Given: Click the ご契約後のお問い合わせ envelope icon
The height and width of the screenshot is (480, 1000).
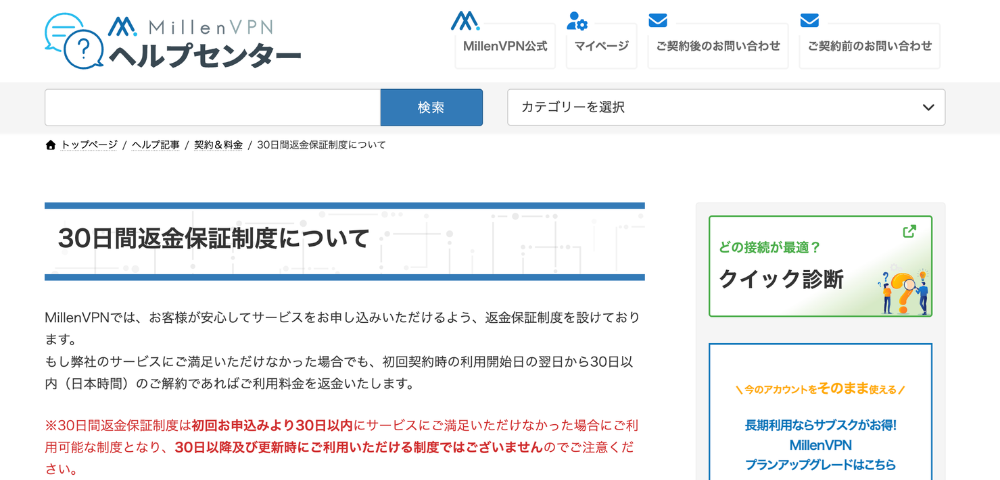Looking at the screenshot, I should click(658, 20).
